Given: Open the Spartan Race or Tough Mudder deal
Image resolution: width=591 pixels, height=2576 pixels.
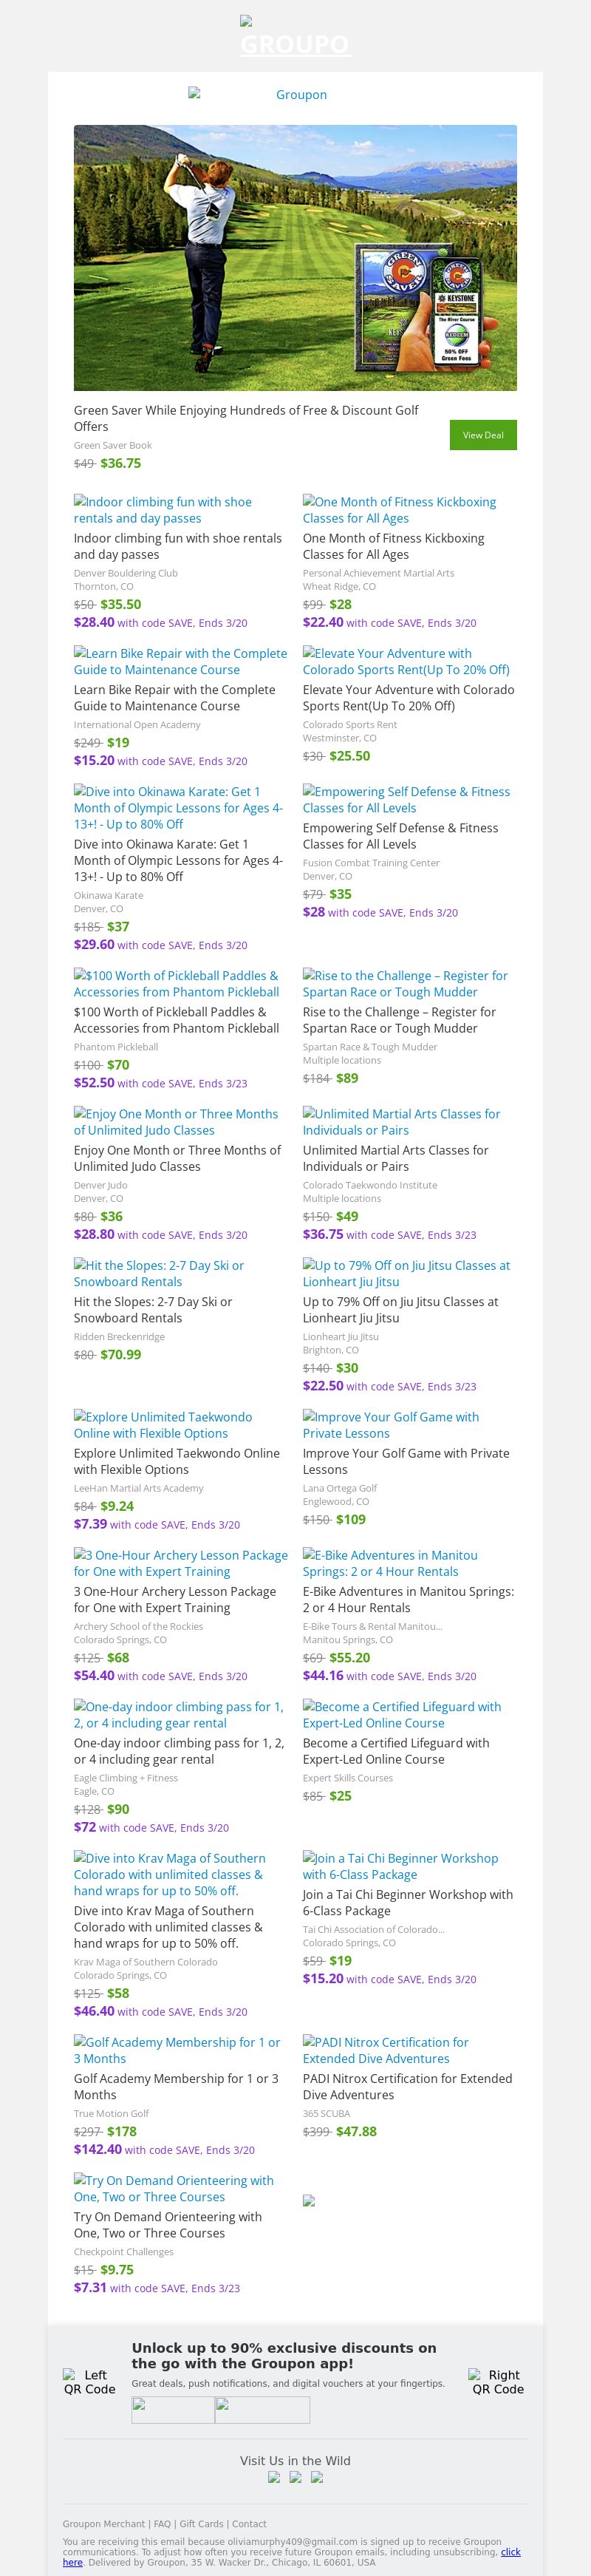Looking at the screenshot, I should click(405, 984).
